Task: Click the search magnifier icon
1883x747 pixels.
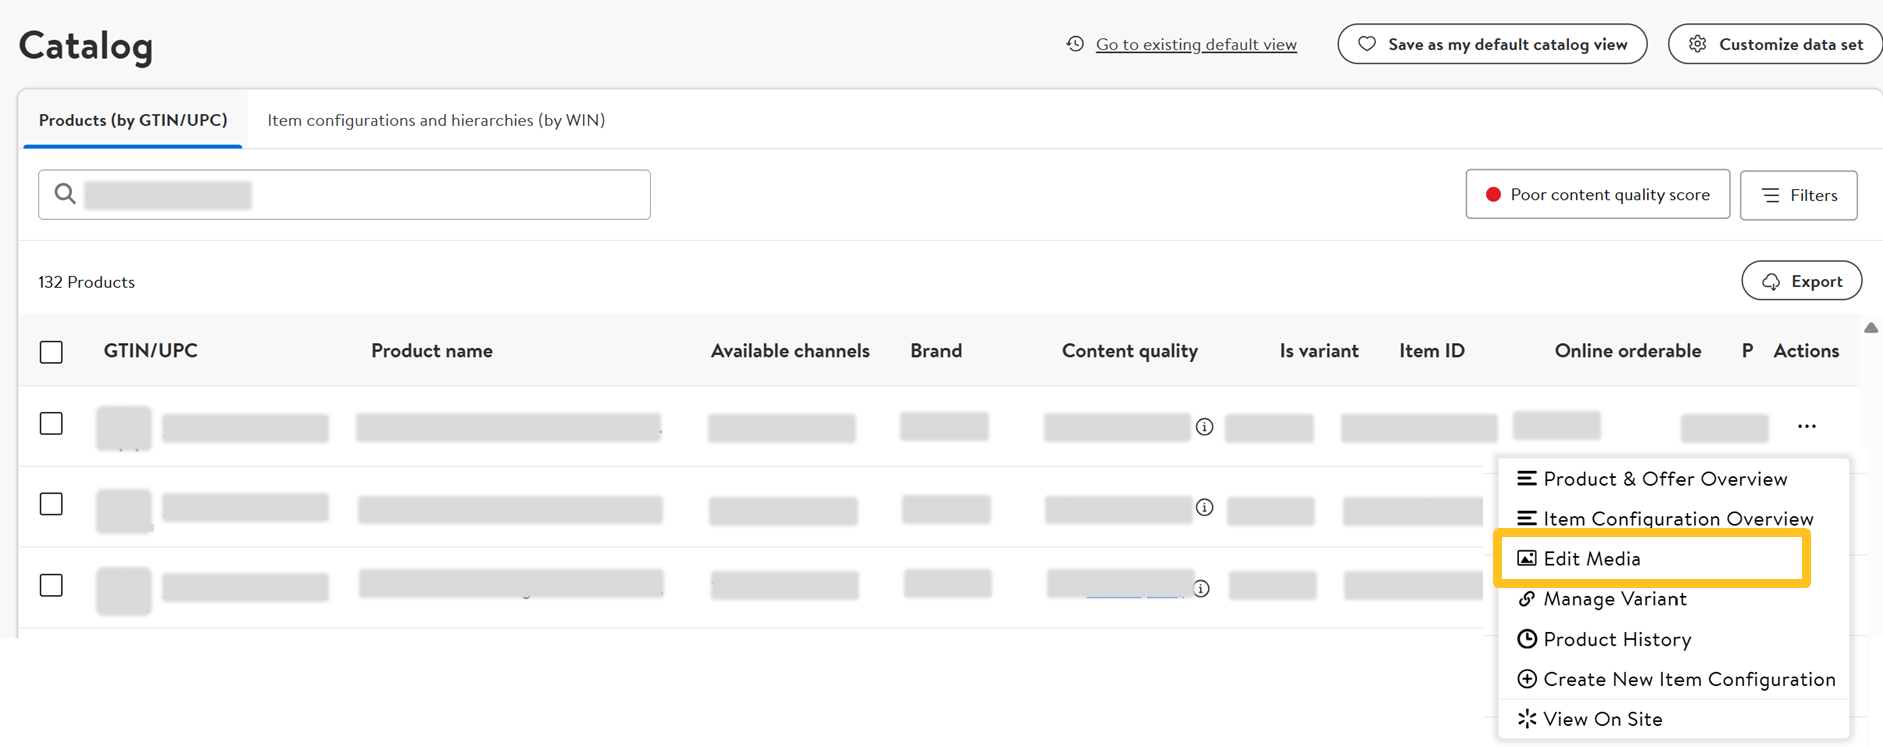Action: coord(65,194)
